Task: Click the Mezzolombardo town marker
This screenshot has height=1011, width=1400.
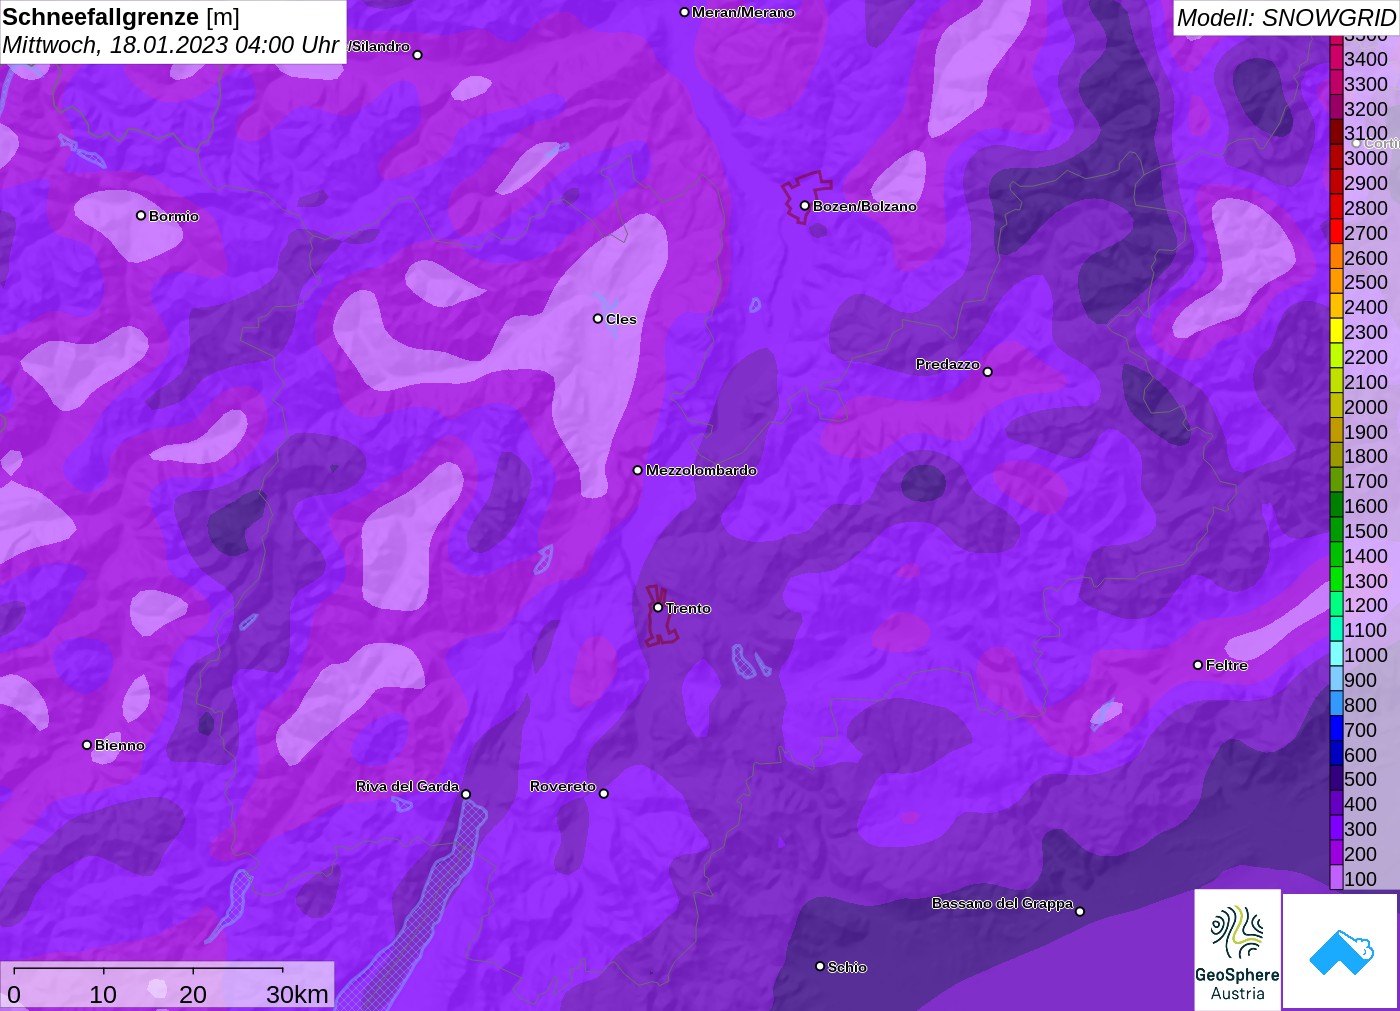Action: click(638, 470)
